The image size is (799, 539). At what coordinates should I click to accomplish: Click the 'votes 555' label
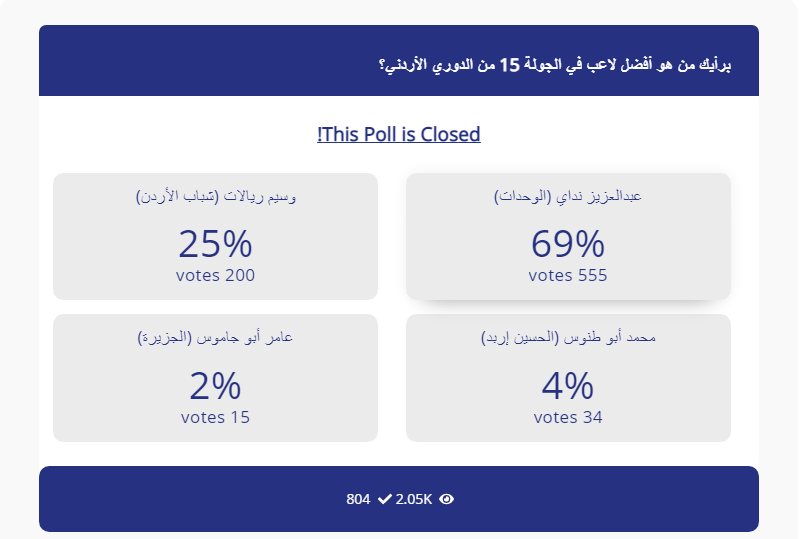568,276
